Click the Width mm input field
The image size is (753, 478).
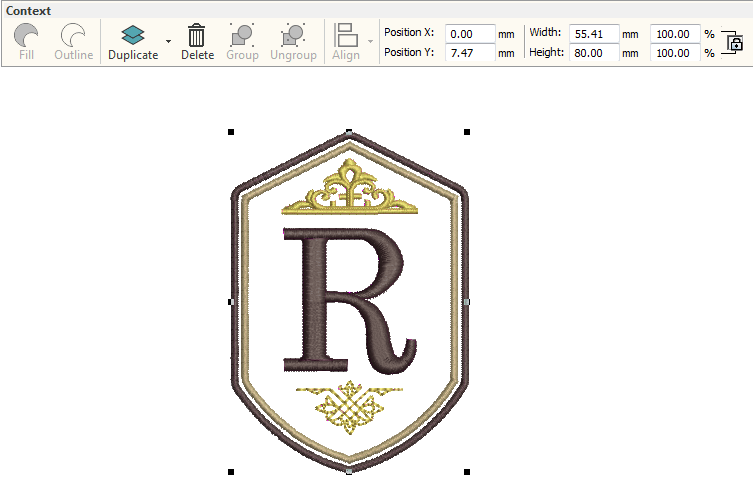coord(594,34)
